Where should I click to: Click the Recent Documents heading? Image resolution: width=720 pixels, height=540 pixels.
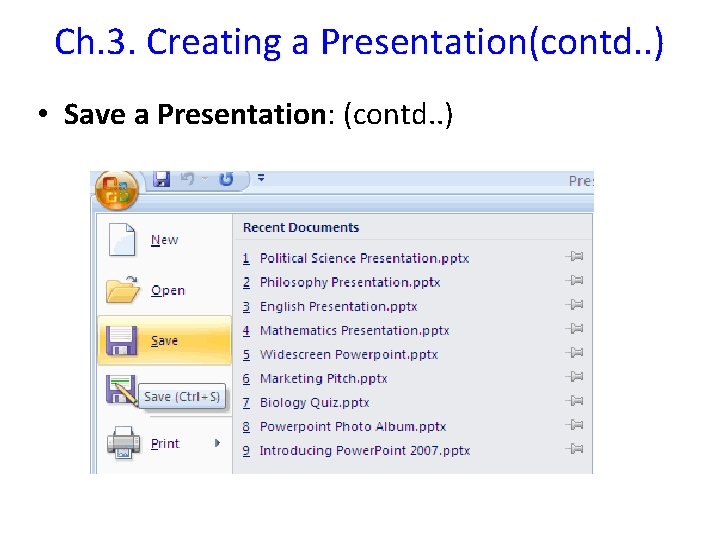click(301, 228)
